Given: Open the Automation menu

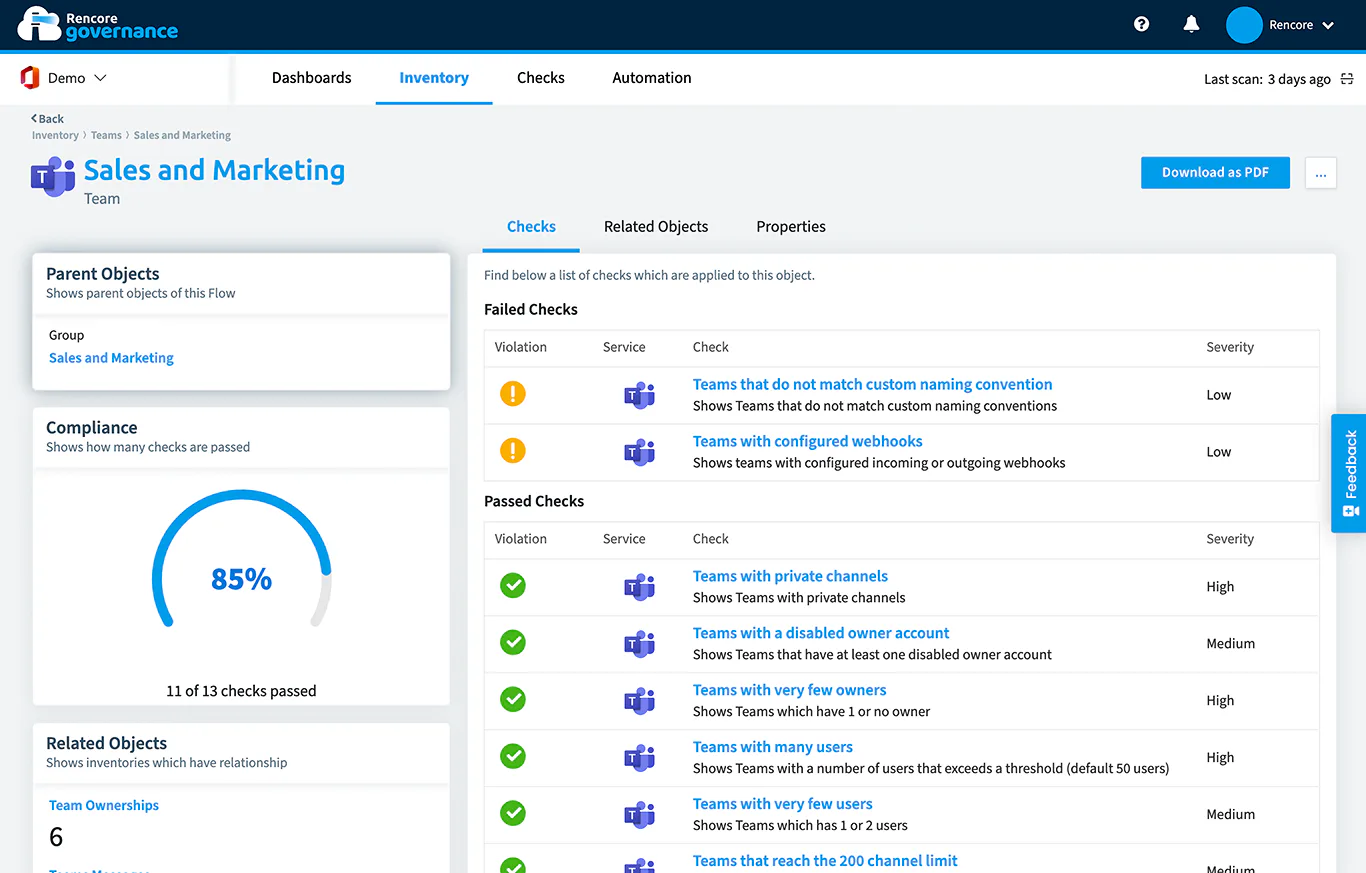Looking at the screenshot, I should [652, 78].
